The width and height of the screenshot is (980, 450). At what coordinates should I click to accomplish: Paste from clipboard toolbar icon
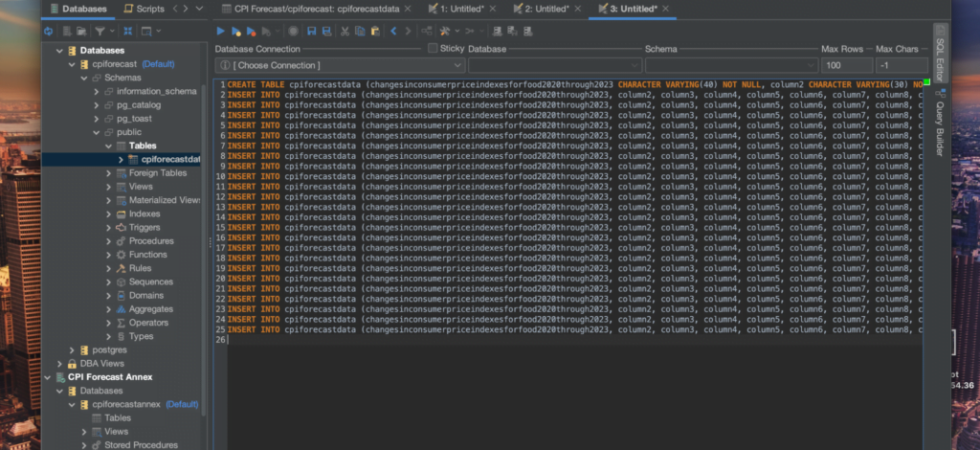tap(375, 31)
